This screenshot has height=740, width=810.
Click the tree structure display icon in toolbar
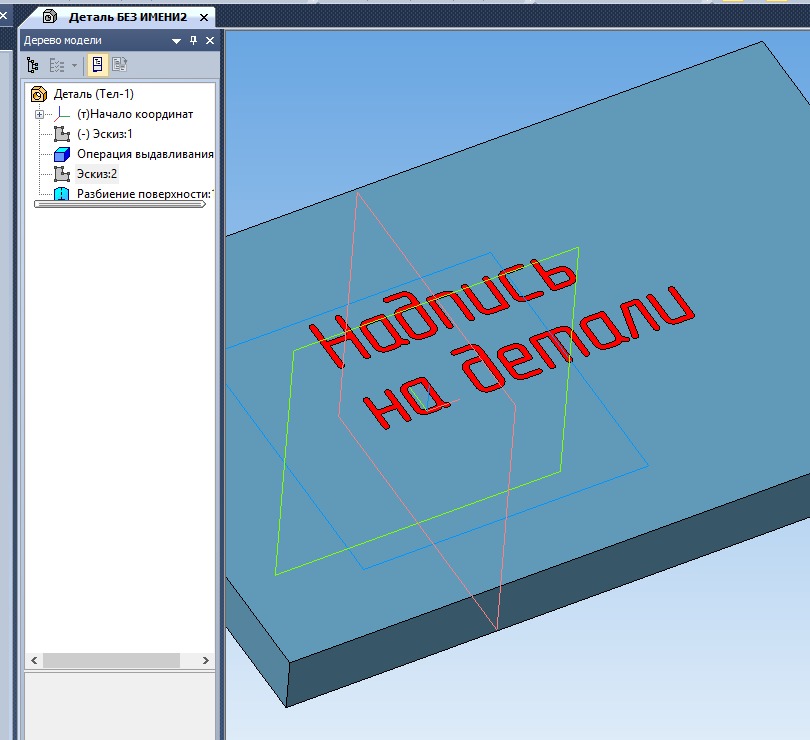[33, 65]
